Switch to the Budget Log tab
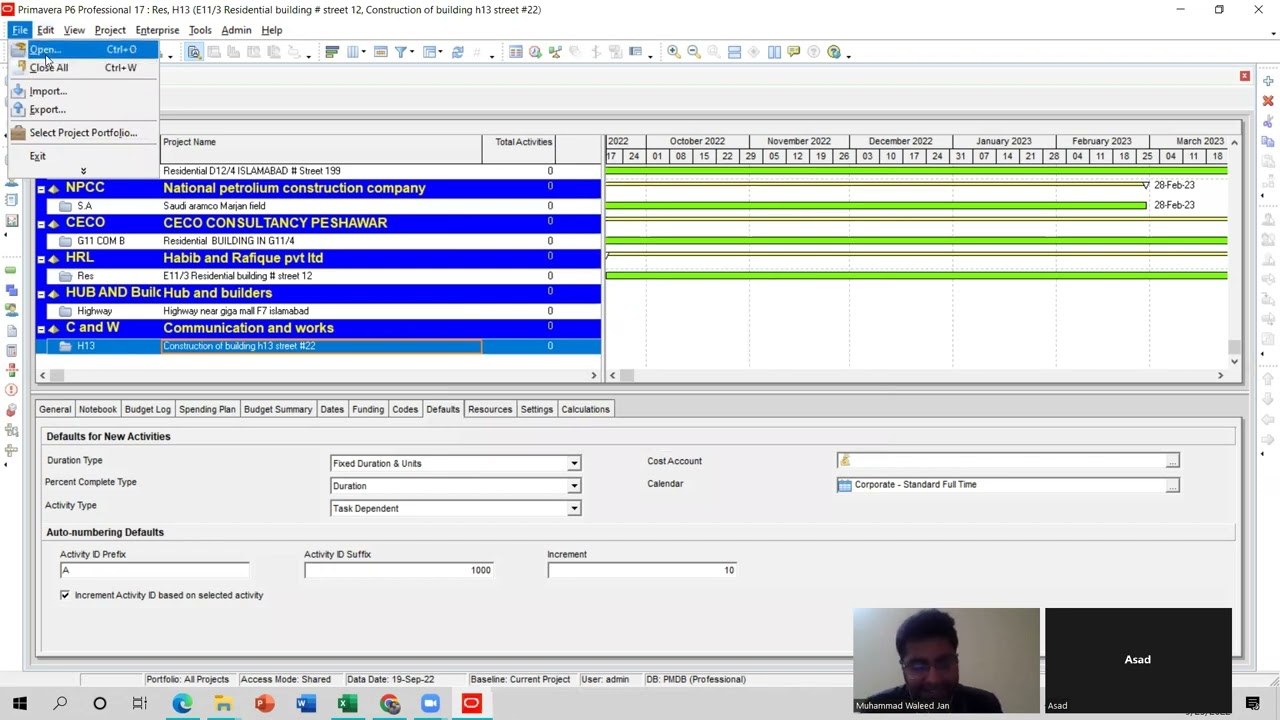1280x720 pixels. point(148,409)
